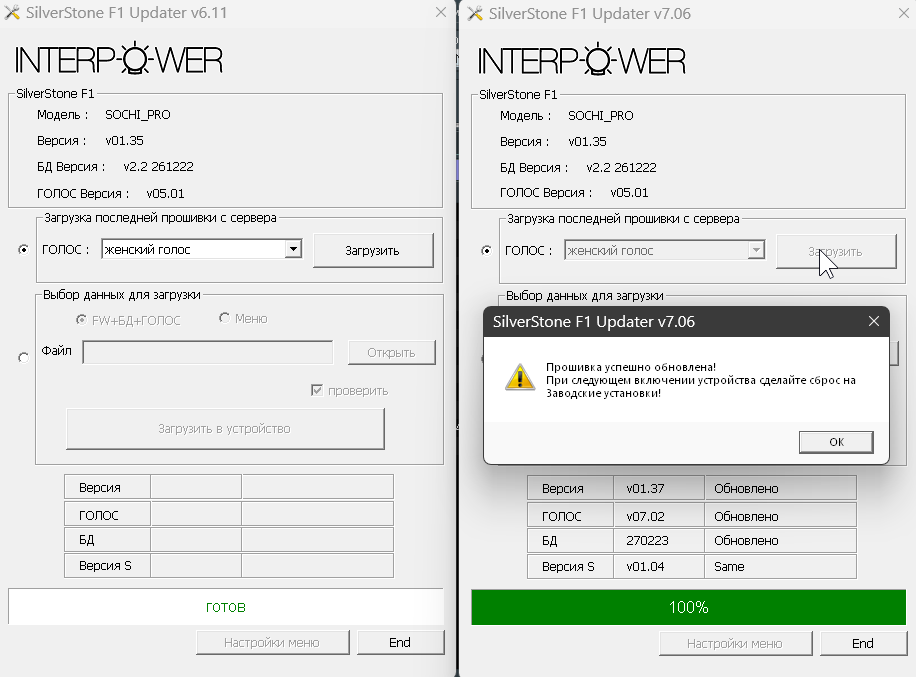Viewport: 916px width, 677px height.
Task: Toggle the проверить checkbox
Action: [317, 390]
